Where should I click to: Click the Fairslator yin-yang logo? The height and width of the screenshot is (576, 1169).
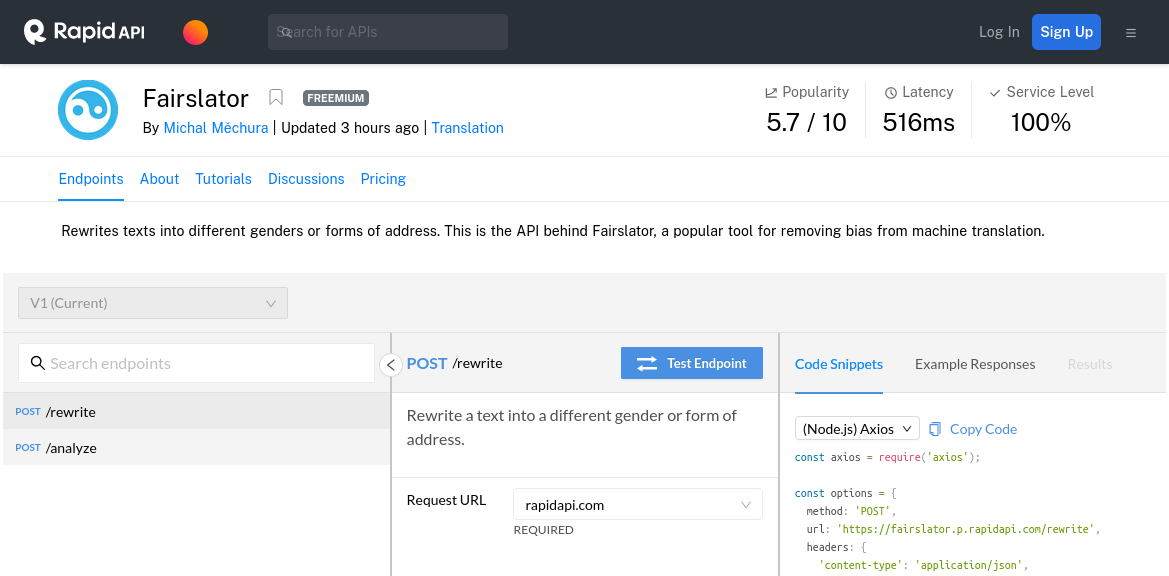[88, 110]
